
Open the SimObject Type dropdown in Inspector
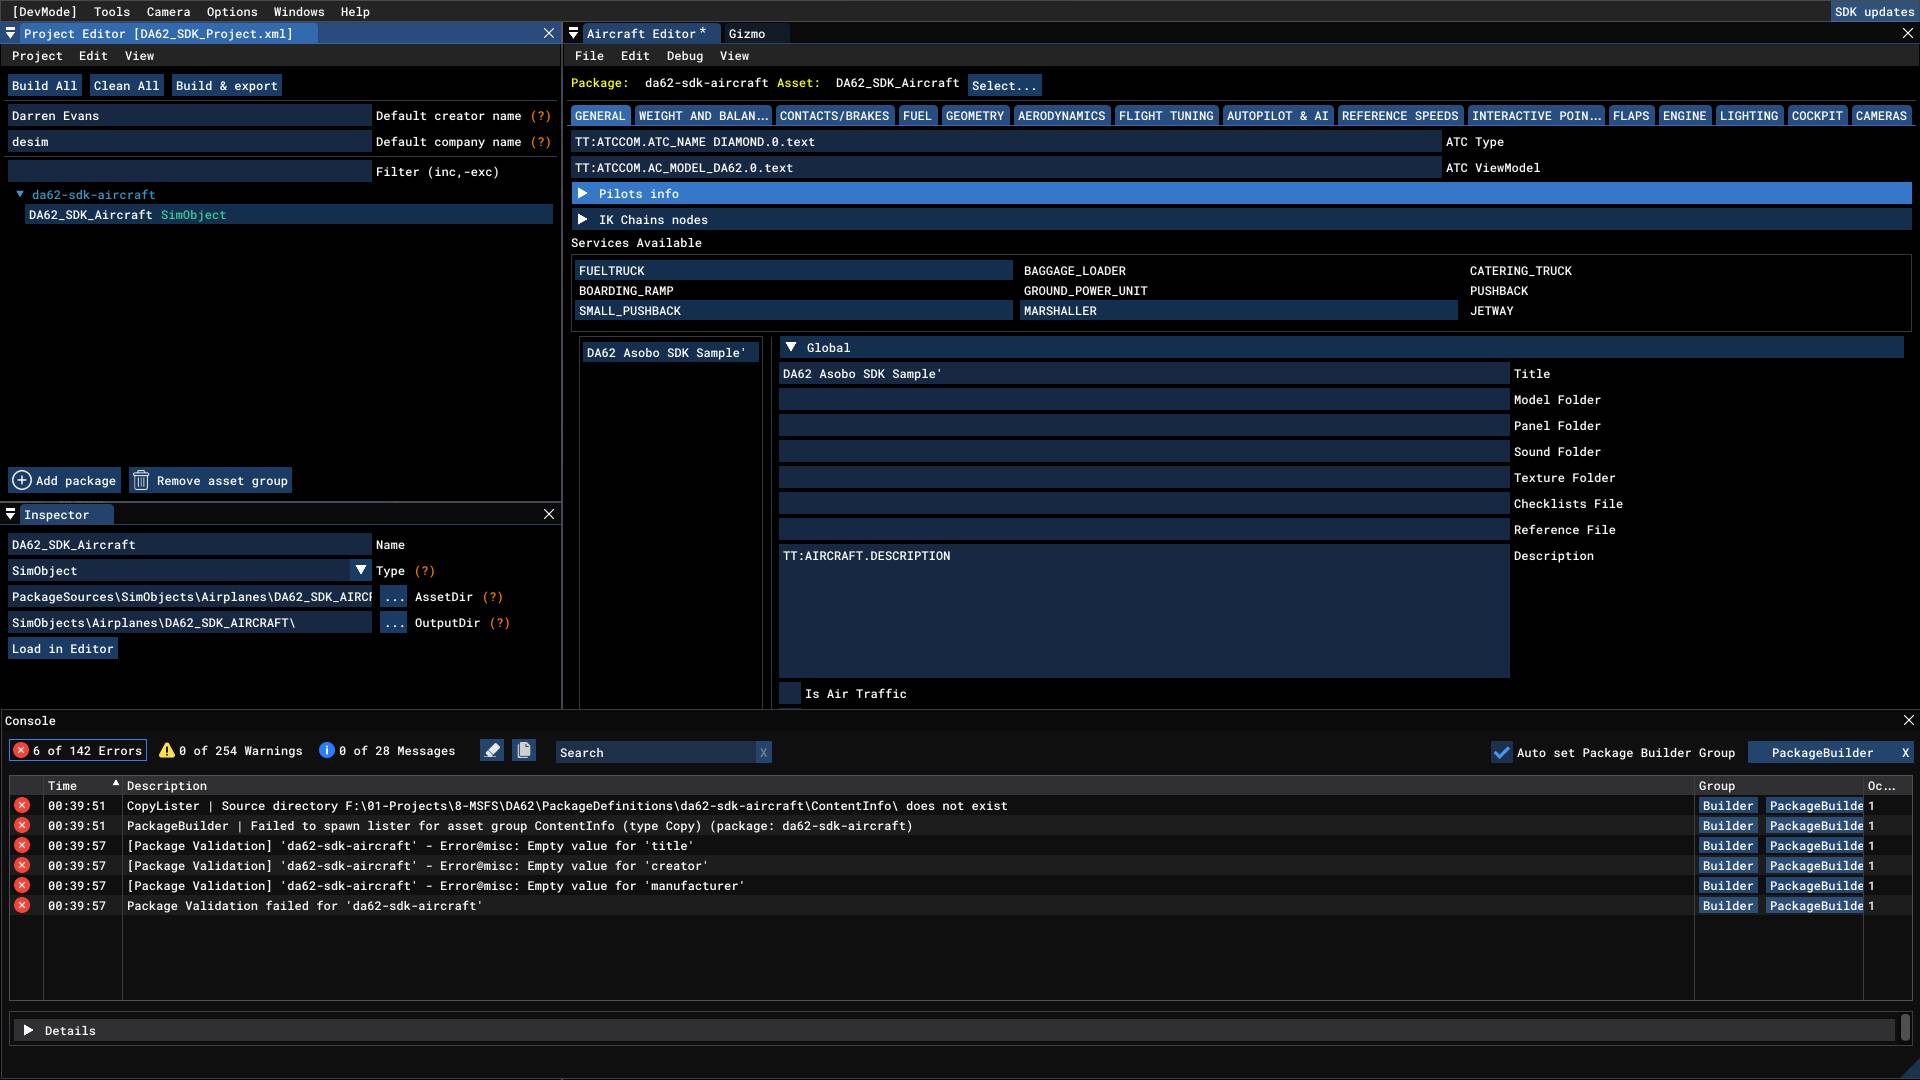click(361, 570)
